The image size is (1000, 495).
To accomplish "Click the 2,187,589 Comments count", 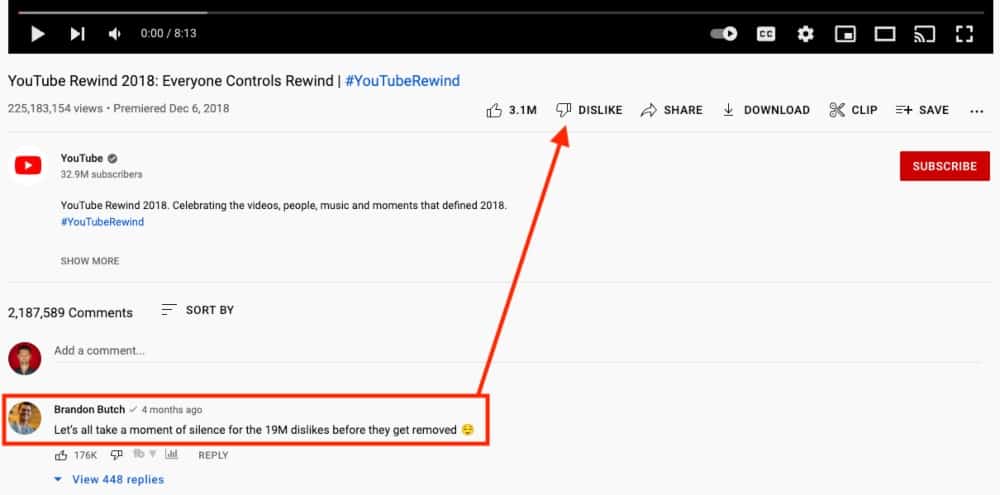I will click(x=70, y=313).
